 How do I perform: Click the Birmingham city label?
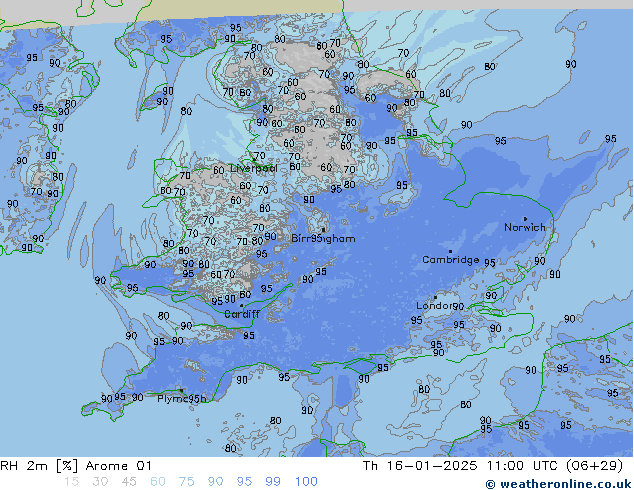(x=323, y=239)
